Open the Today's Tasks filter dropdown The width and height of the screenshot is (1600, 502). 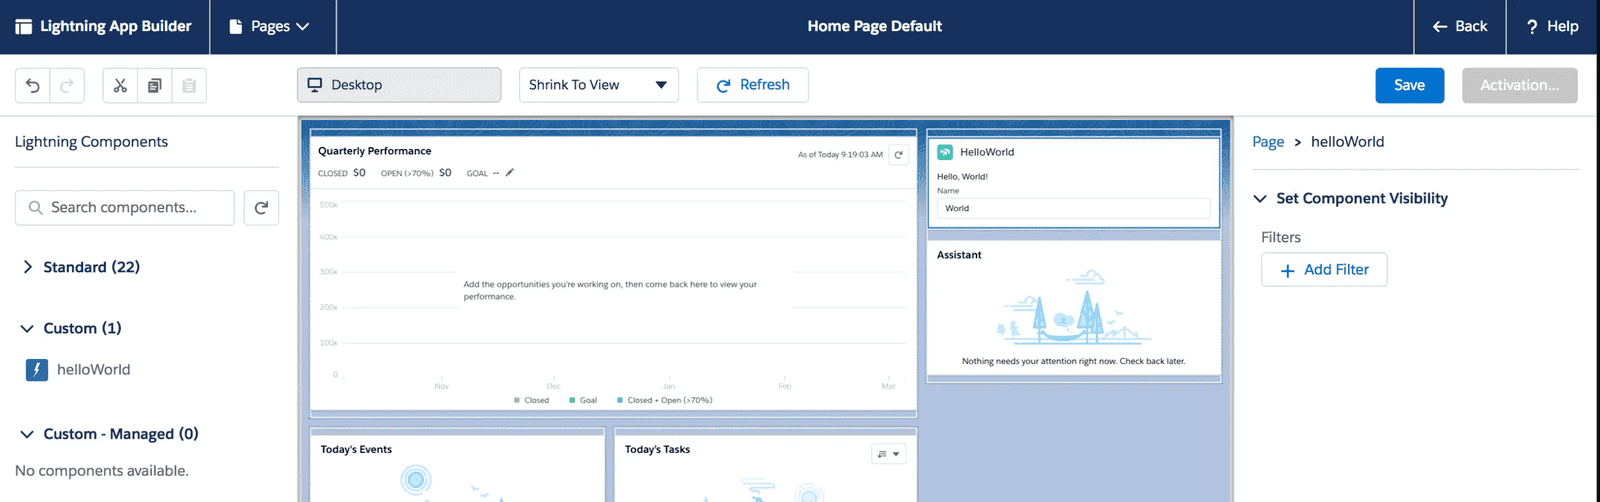click(x=888, y=454)
